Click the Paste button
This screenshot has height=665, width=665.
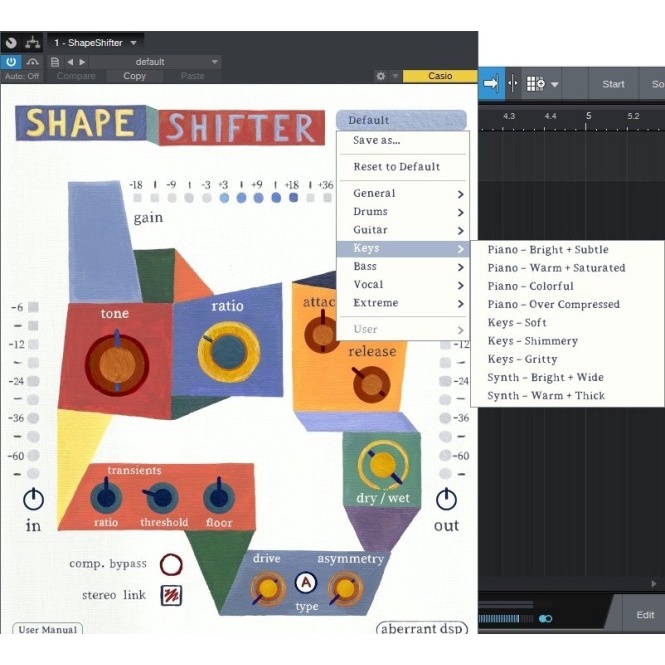pyautogui.click(x=193, y=76)
